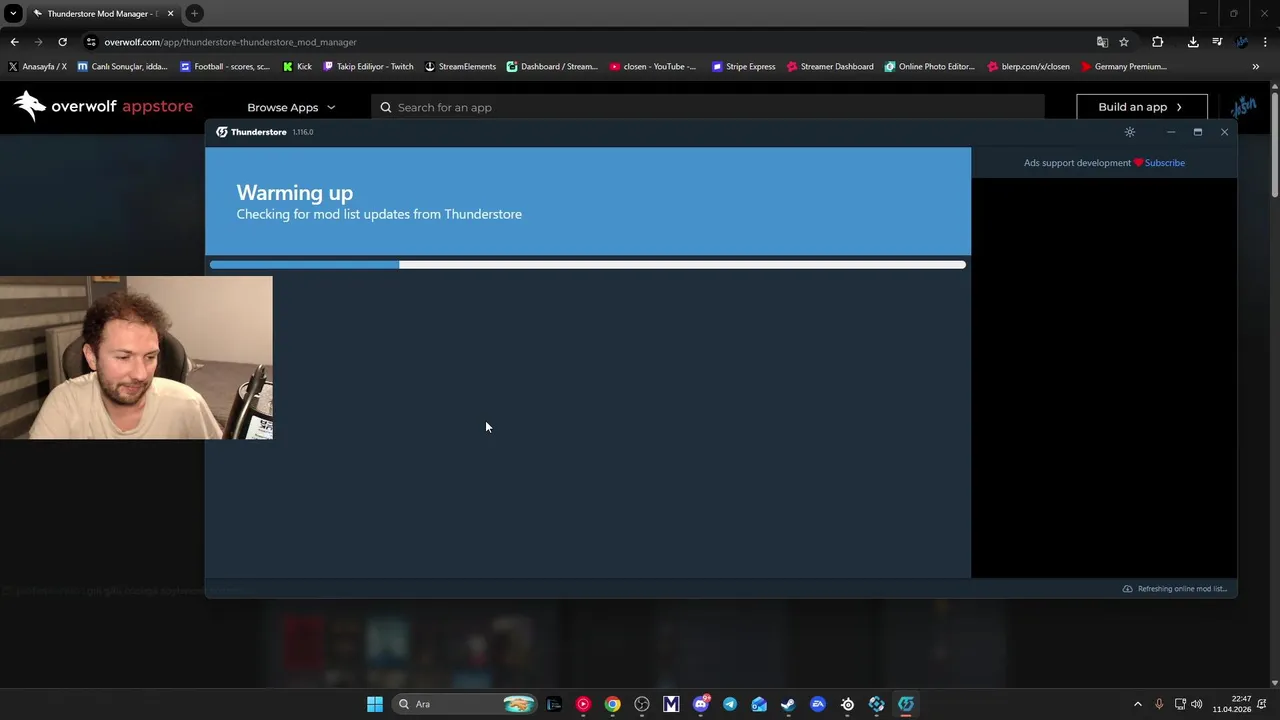Open Steam from the taskbar

click(788, 704)
